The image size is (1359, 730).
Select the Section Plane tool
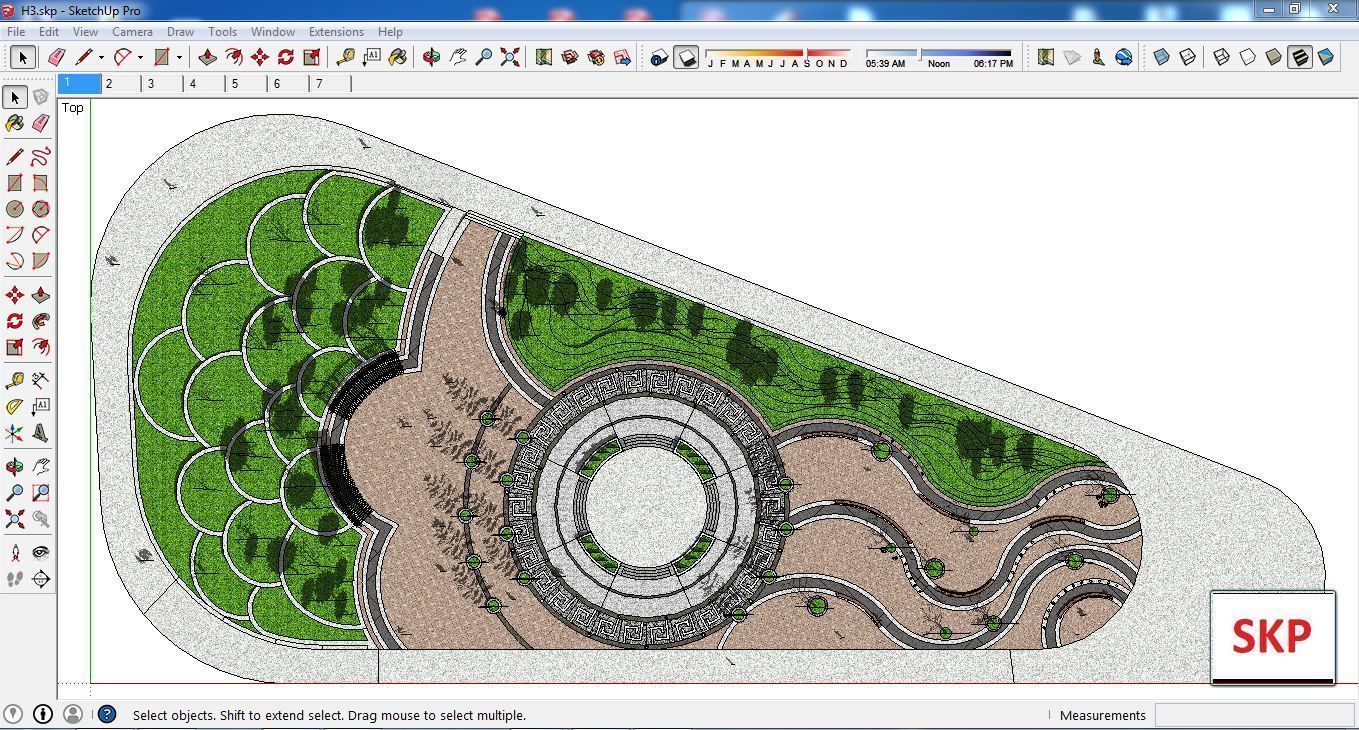coord(40,579)
